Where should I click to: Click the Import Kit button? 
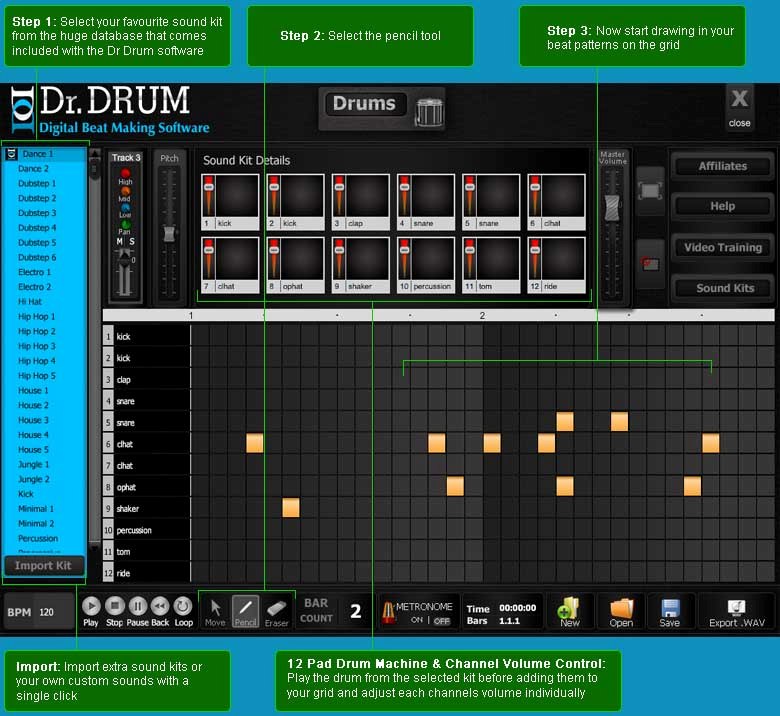click(44, 565)
